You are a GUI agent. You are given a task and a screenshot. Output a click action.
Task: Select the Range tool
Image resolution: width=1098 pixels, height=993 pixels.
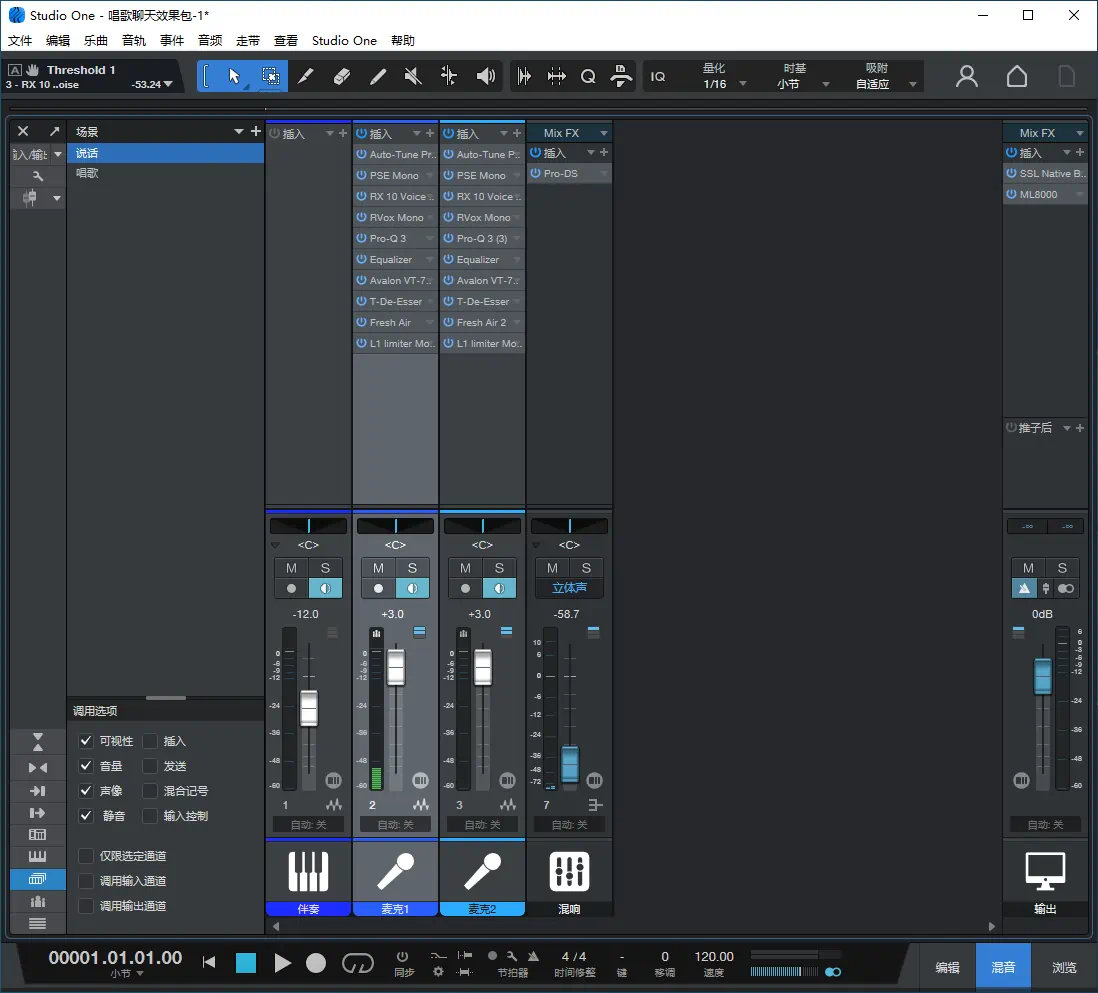(270, 76)
